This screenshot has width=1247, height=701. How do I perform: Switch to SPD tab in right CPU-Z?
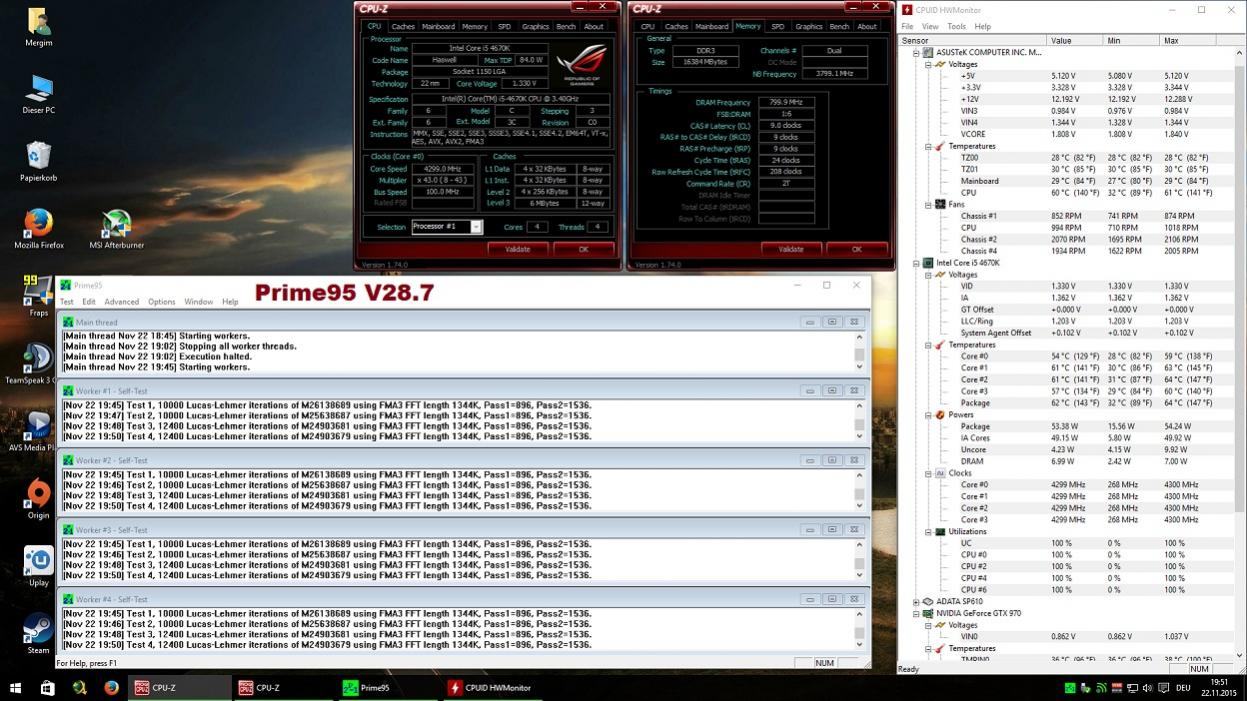point(778,27)
